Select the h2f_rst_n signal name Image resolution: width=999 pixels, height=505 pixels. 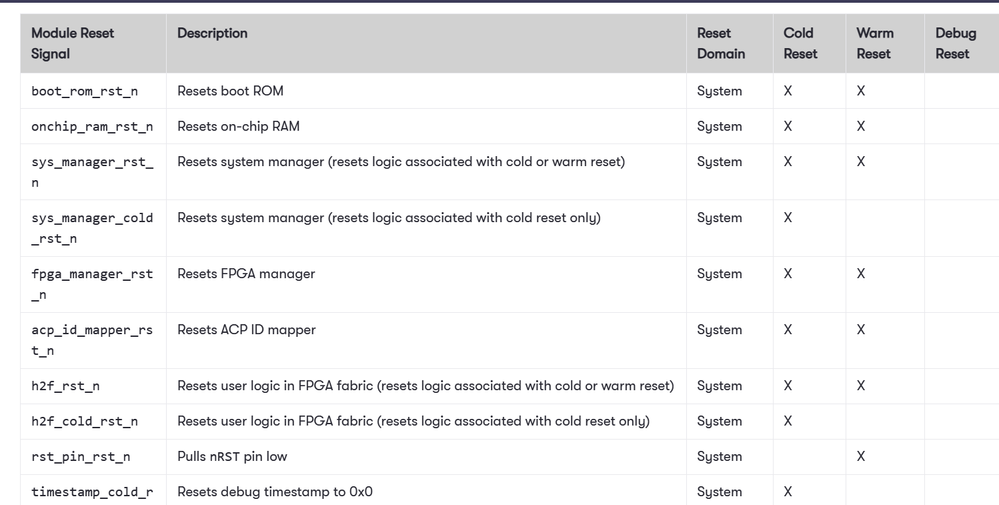point(66,386)
